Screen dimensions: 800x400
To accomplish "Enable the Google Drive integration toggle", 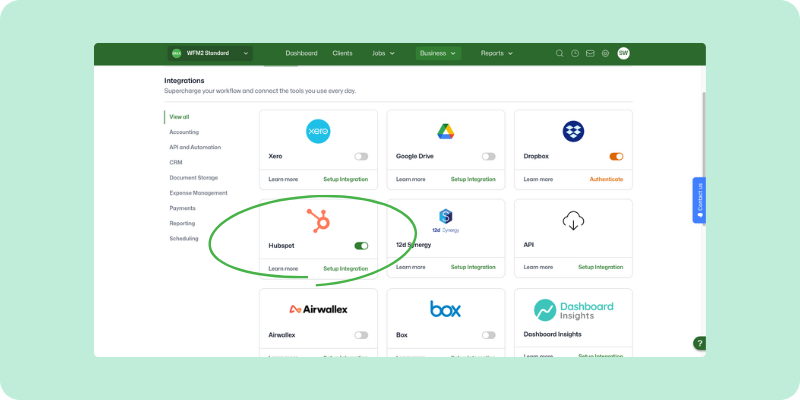I will 489,157.
